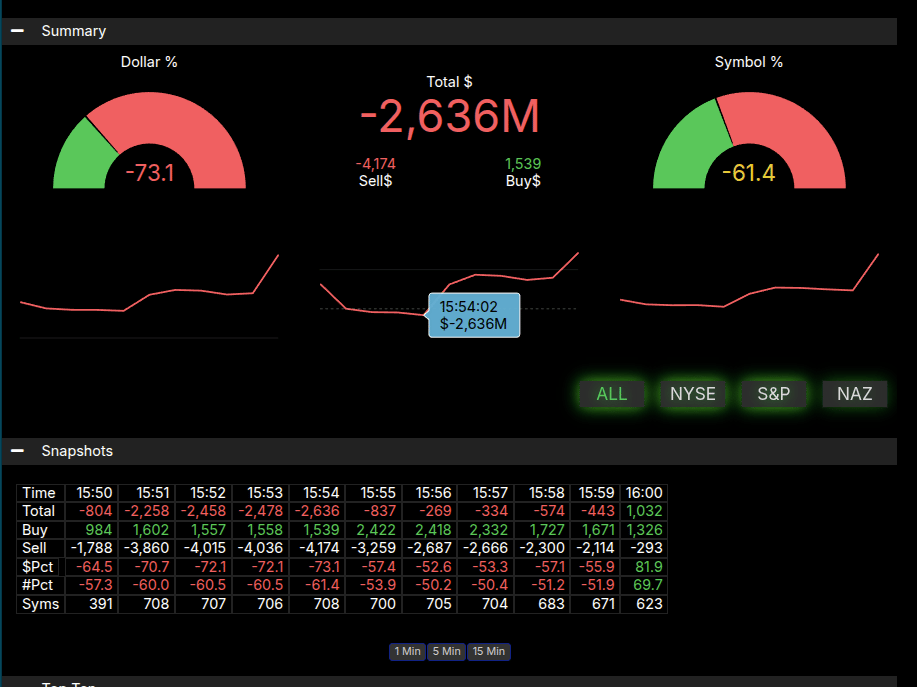Toggle the S&P market filter
The image size is (917, 687).
pos(773,394)
